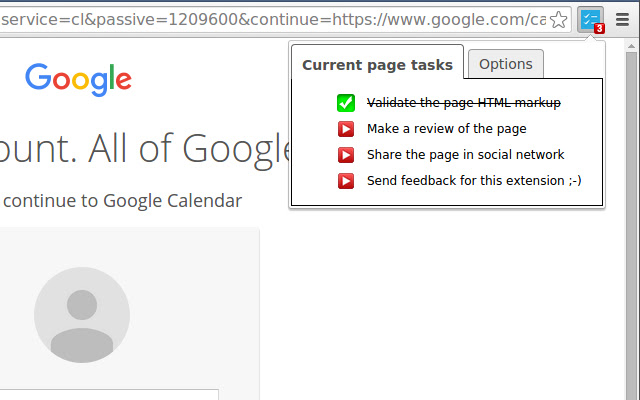
Task: Click 'Share the page in social network'
Action: point(465,154)
